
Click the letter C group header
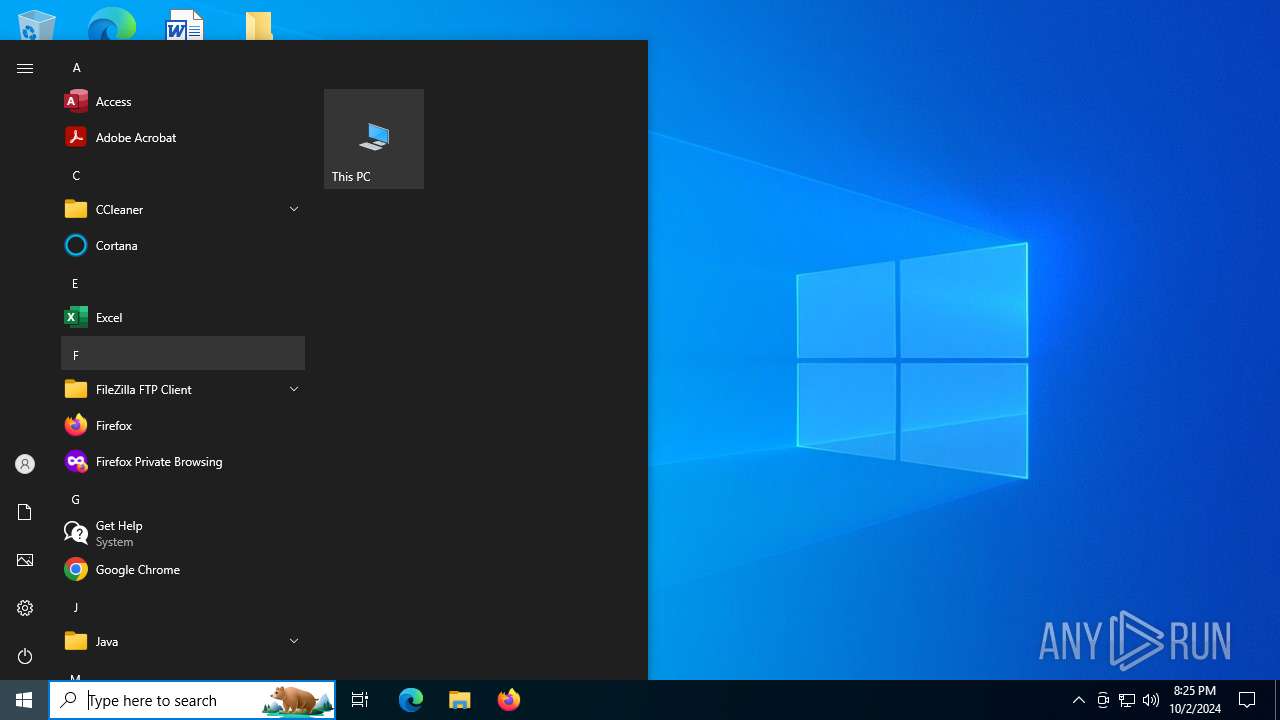[183, 175]
